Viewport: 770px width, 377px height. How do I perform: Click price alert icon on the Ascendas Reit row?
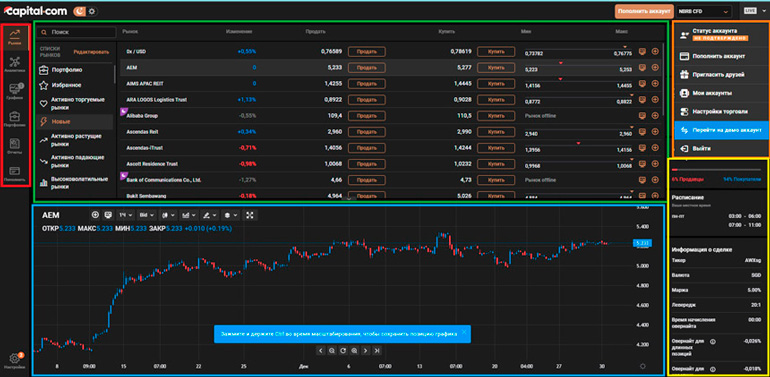(642, 132)
